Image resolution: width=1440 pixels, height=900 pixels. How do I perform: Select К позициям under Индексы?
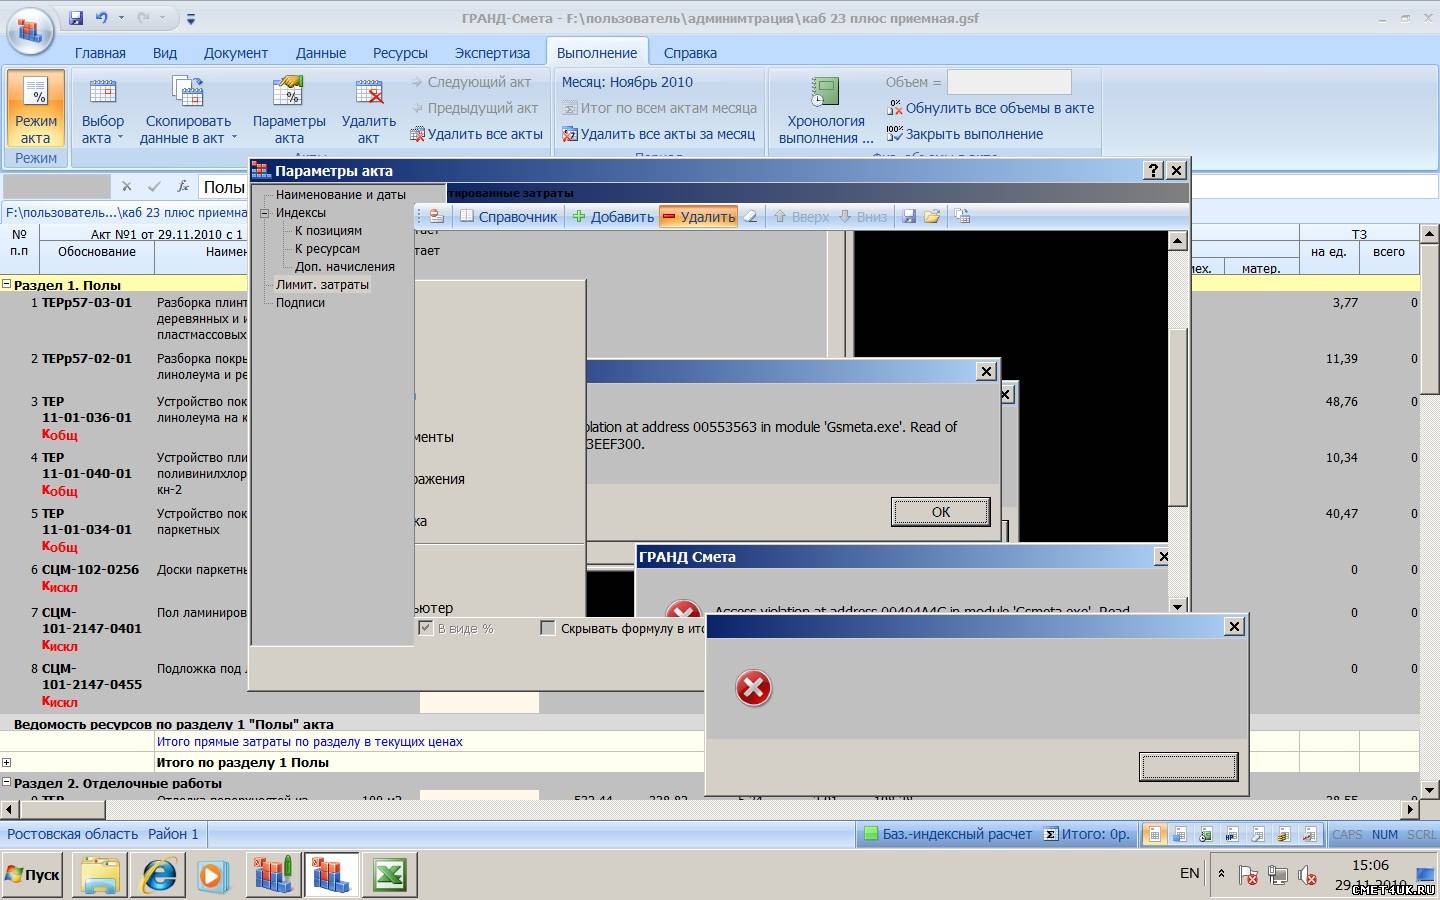(x=328, y=231)
